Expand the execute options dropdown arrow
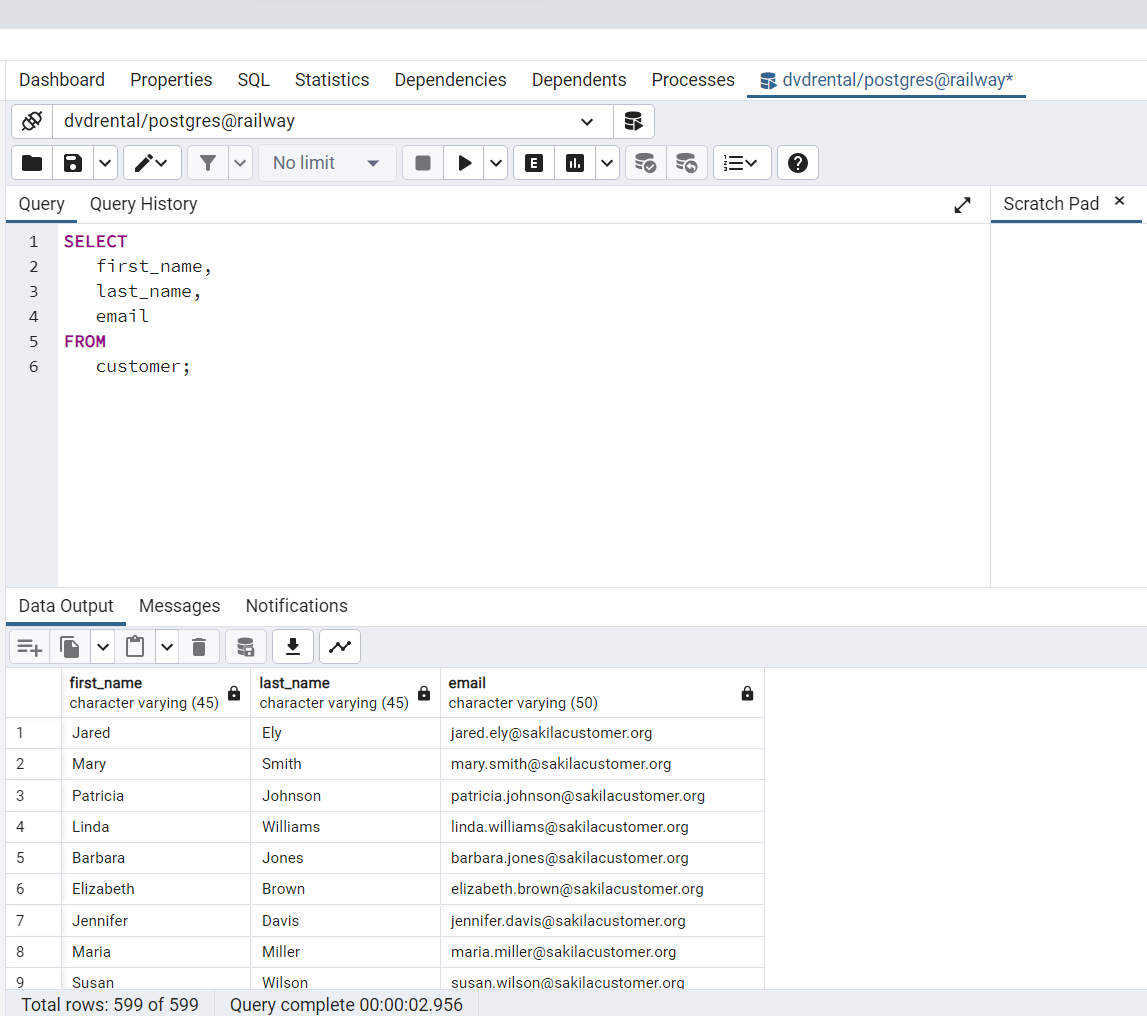Viewport: 1147px width, 1016px height. [496, 162]
